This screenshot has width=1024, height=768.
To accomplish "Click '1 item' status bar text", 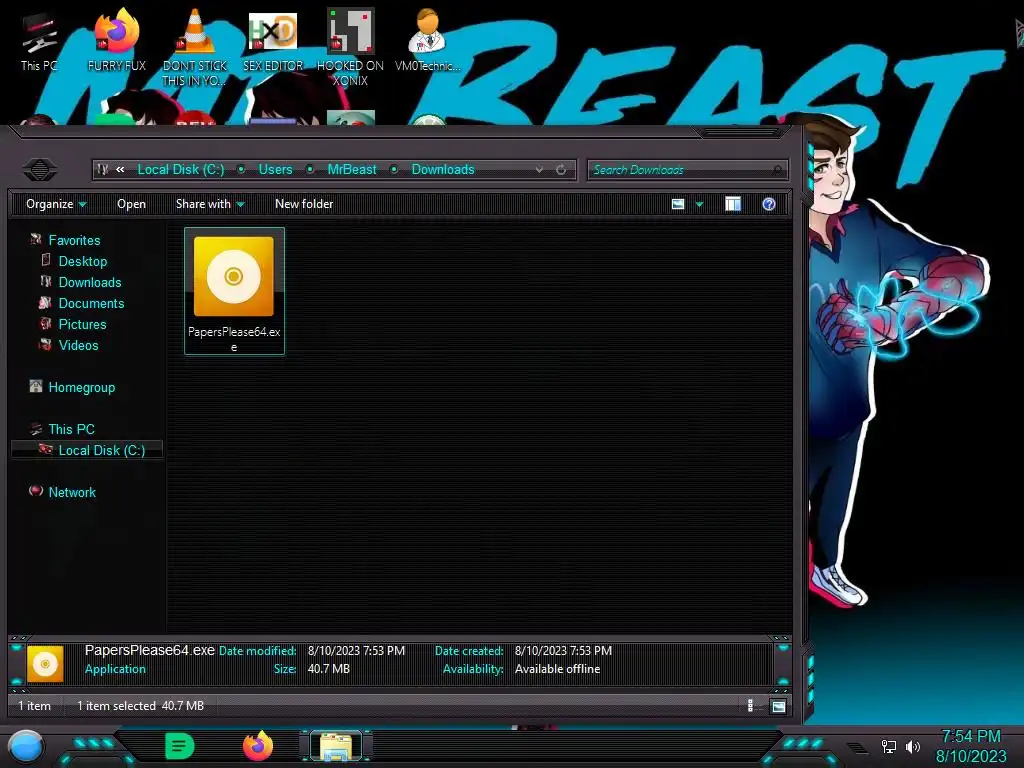I will (x=34, y=706).
